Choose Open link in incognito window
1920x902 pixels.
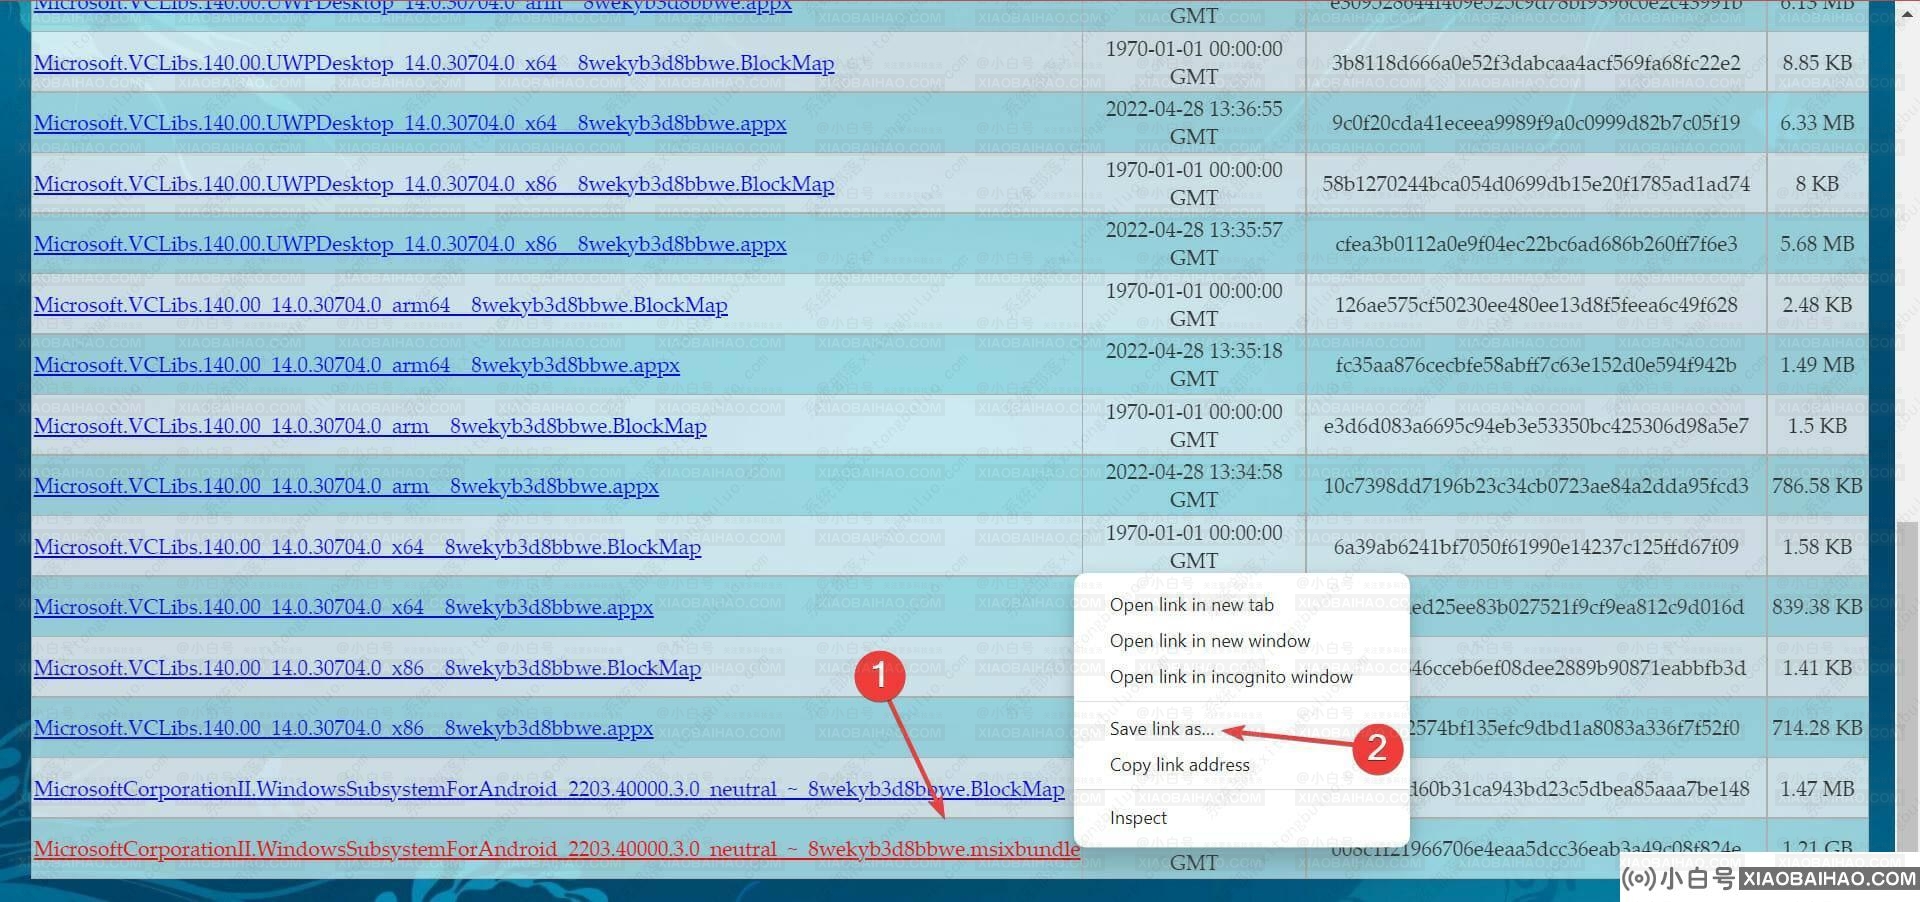(x=1231, y=677)
